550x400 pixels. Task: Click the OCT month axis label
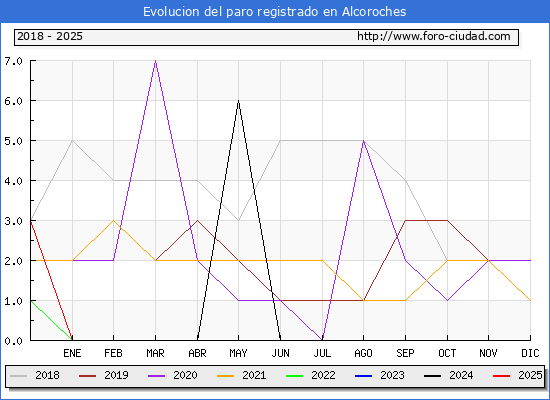(447, 353)
